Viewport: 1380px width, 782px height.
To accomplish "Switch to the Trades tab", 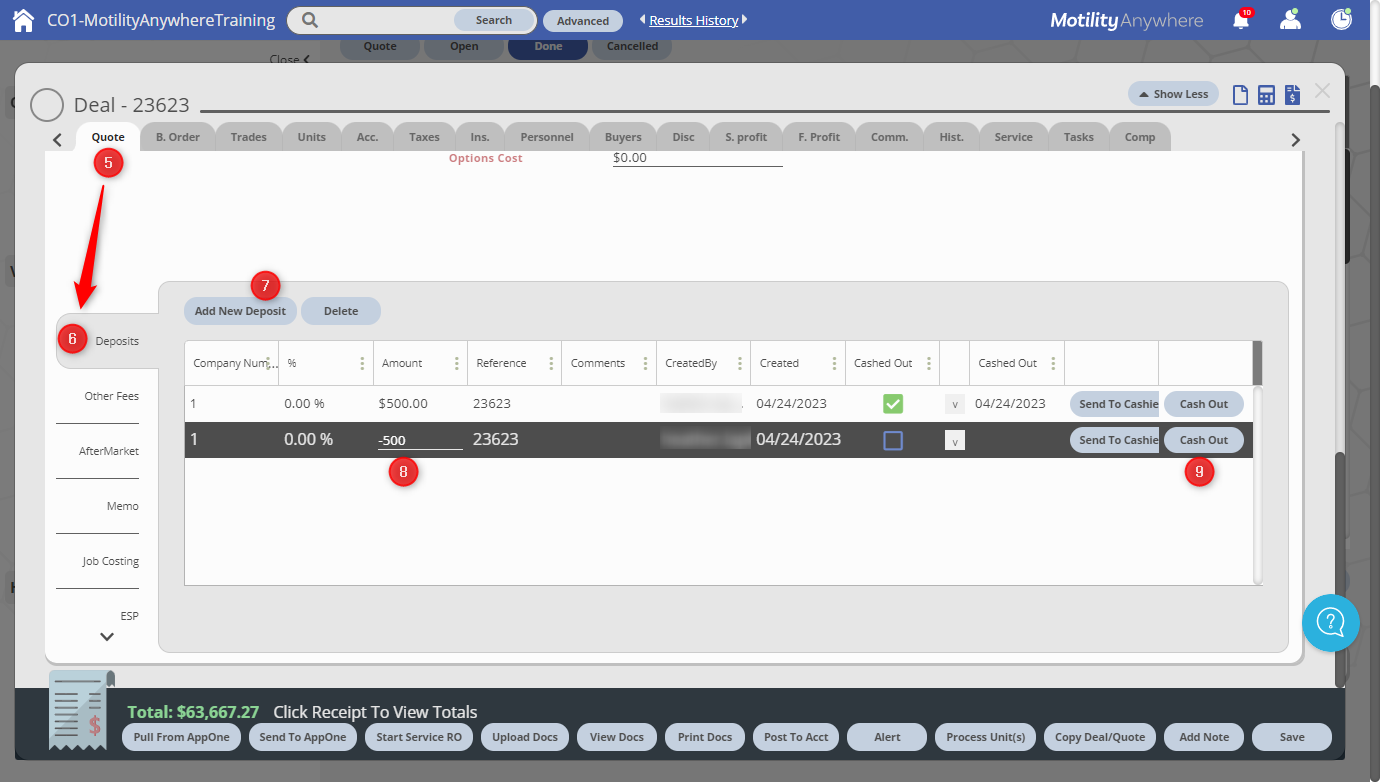I will (x=248, y=137).
